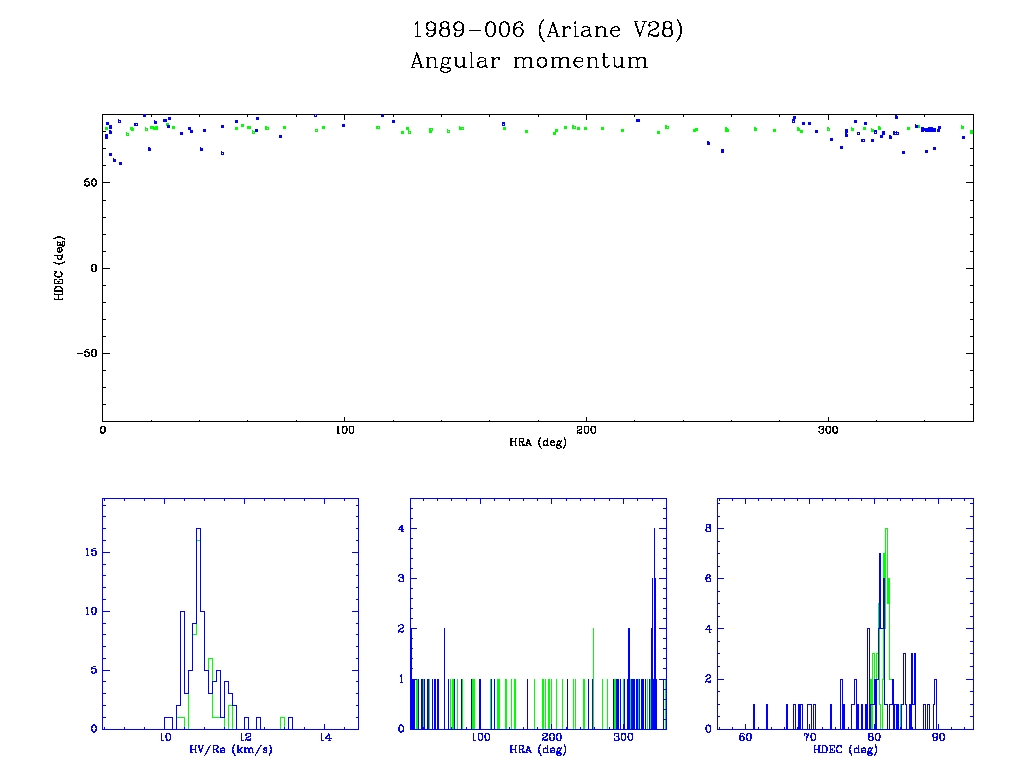Click the tallest blue spike in HRA histogram
1024x768 pixels.
click(655, 530)
